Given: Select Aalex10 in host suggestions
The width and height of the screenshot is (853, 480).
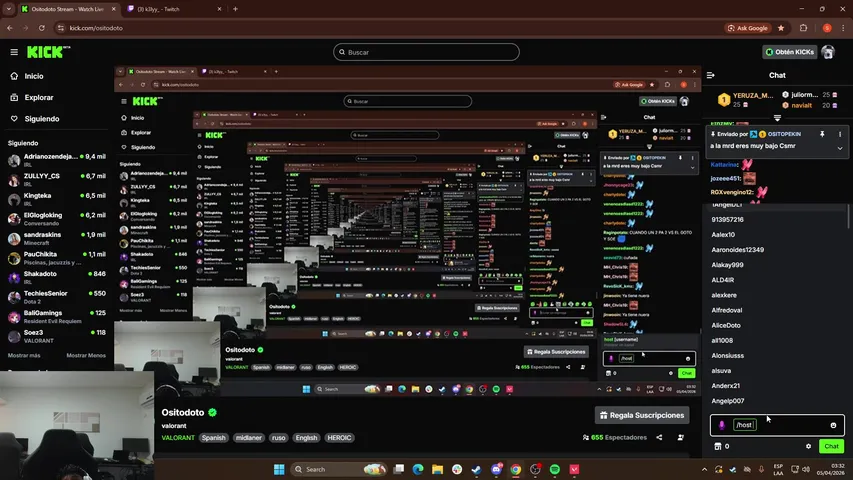Looking at the screenshot, I should coord(723,235).
